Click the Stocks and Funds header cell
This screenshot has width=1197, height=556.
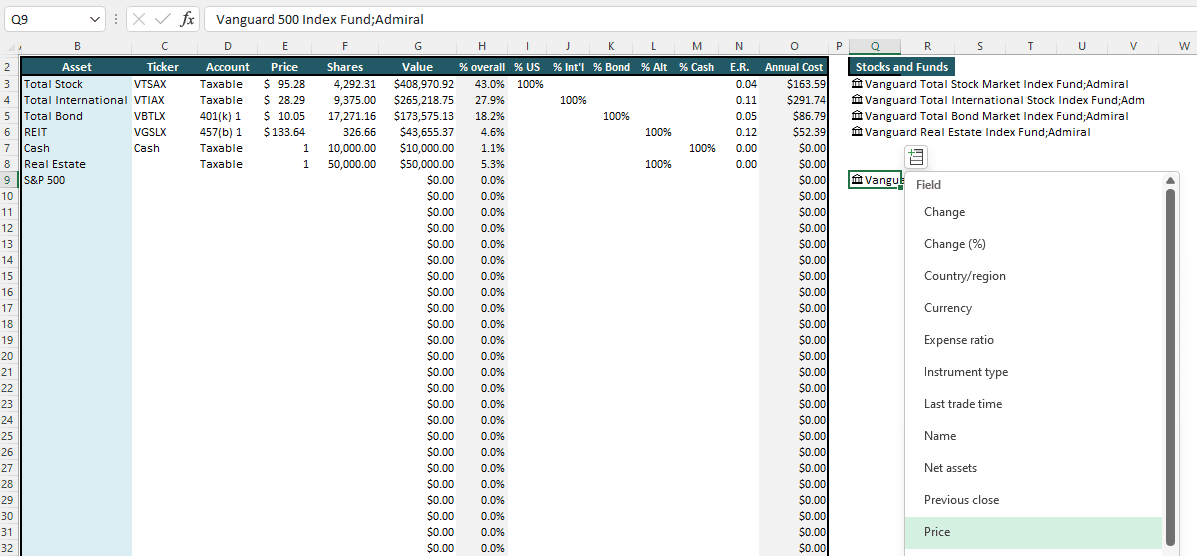coord(902,67)
